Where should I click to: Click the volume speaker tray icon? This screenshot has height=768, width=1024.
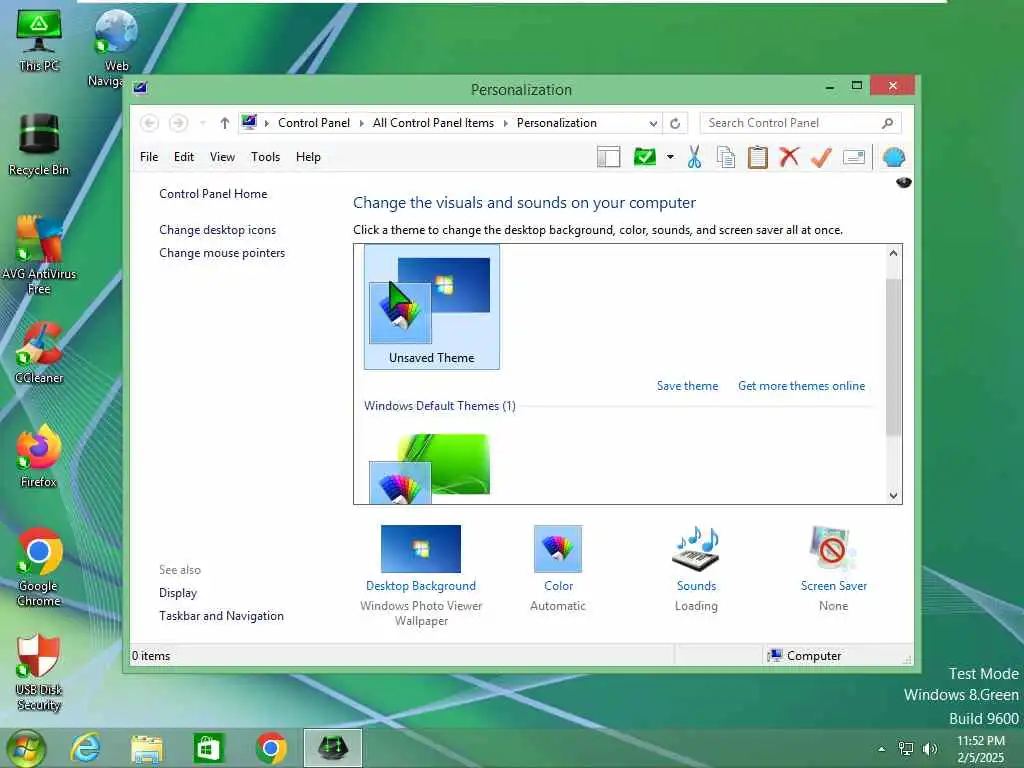click(929, 749)
